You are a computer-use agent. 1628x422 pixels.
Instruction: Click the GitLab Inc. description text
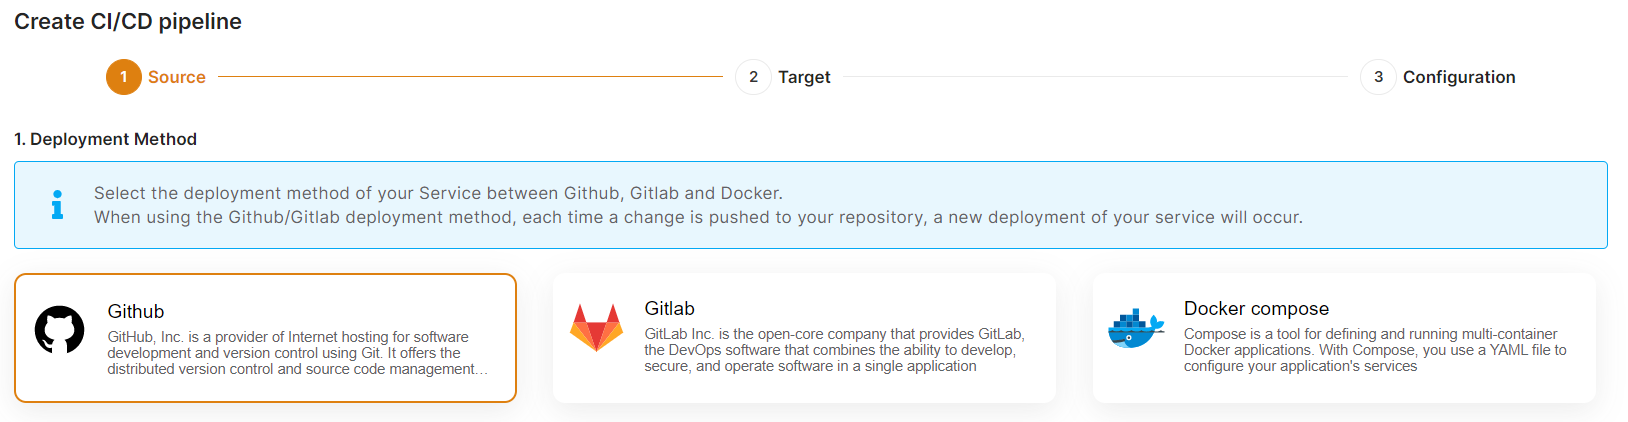coord(833,350)
